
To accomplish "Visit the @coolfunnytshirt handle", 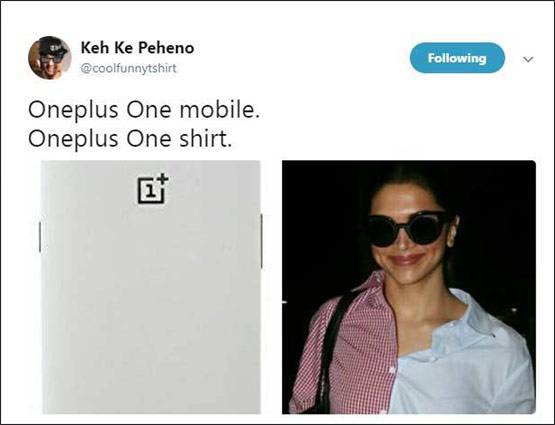I will pos(128,68).
